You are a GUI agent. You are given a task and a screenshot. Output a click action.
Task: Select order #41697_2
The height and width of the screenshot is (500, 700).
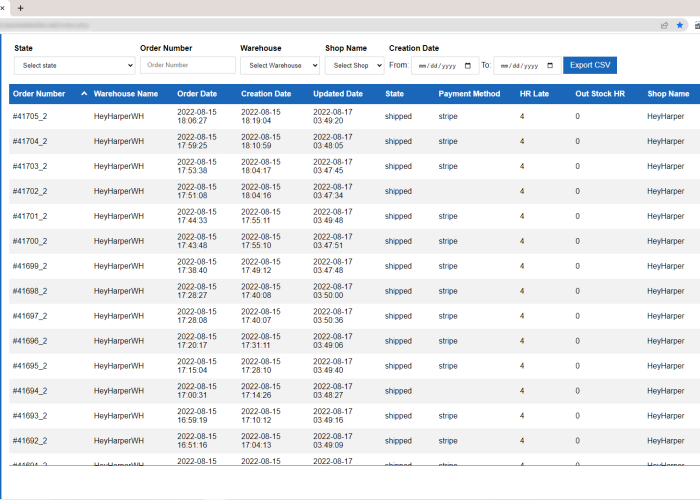click(30, 317)
